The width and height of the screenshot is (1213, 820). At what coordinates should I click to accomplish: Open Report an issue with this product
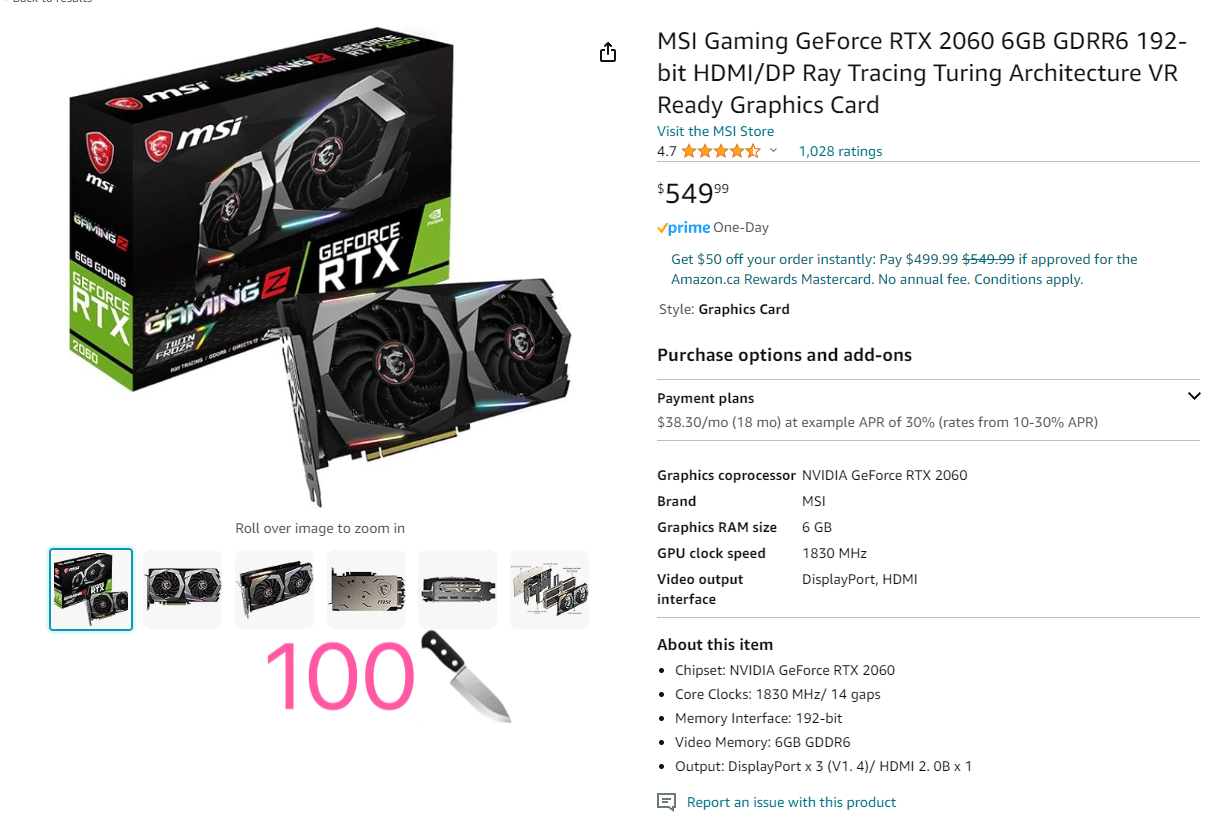pos(791,802)
